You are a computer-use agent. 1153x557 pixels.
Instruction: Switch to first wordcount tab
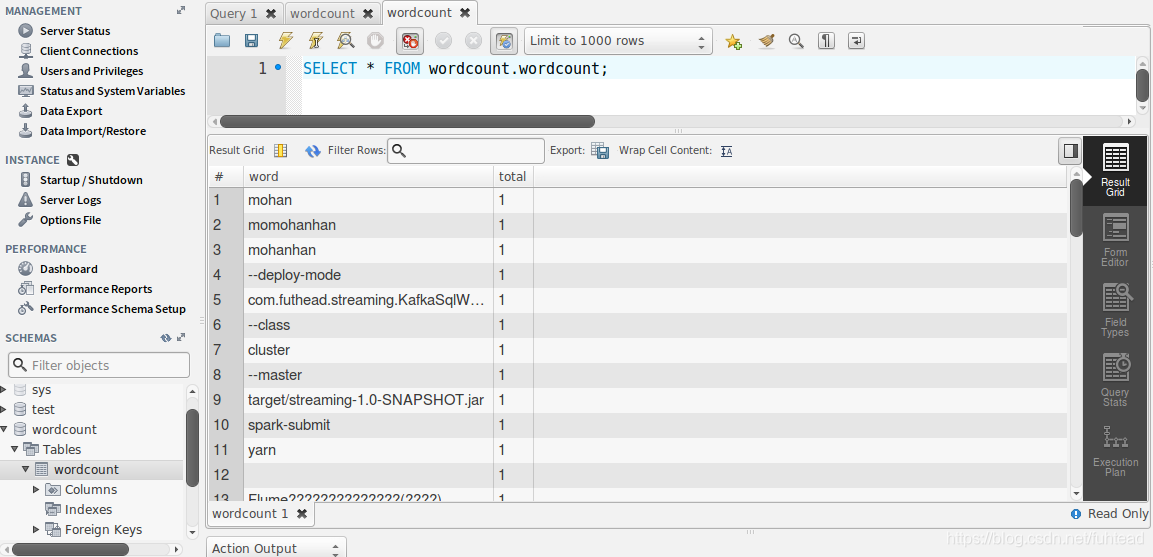click(322, 13)
